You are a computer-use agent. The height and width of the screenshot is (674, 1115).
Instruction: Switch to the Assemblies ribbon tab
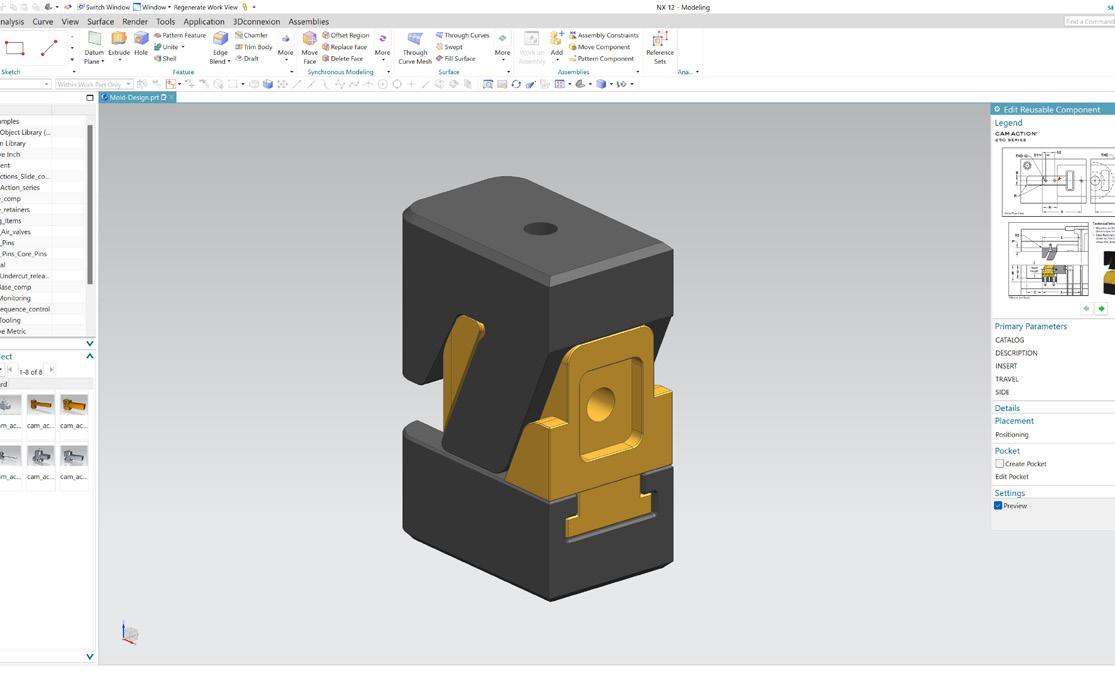pyautogui.click(x=308, y=21)
